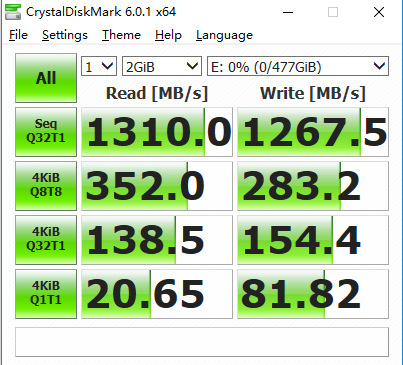Screen dimensions: 403x365
Task: Launch the 4KiB Q1T1 test
Action: (46, 294)
